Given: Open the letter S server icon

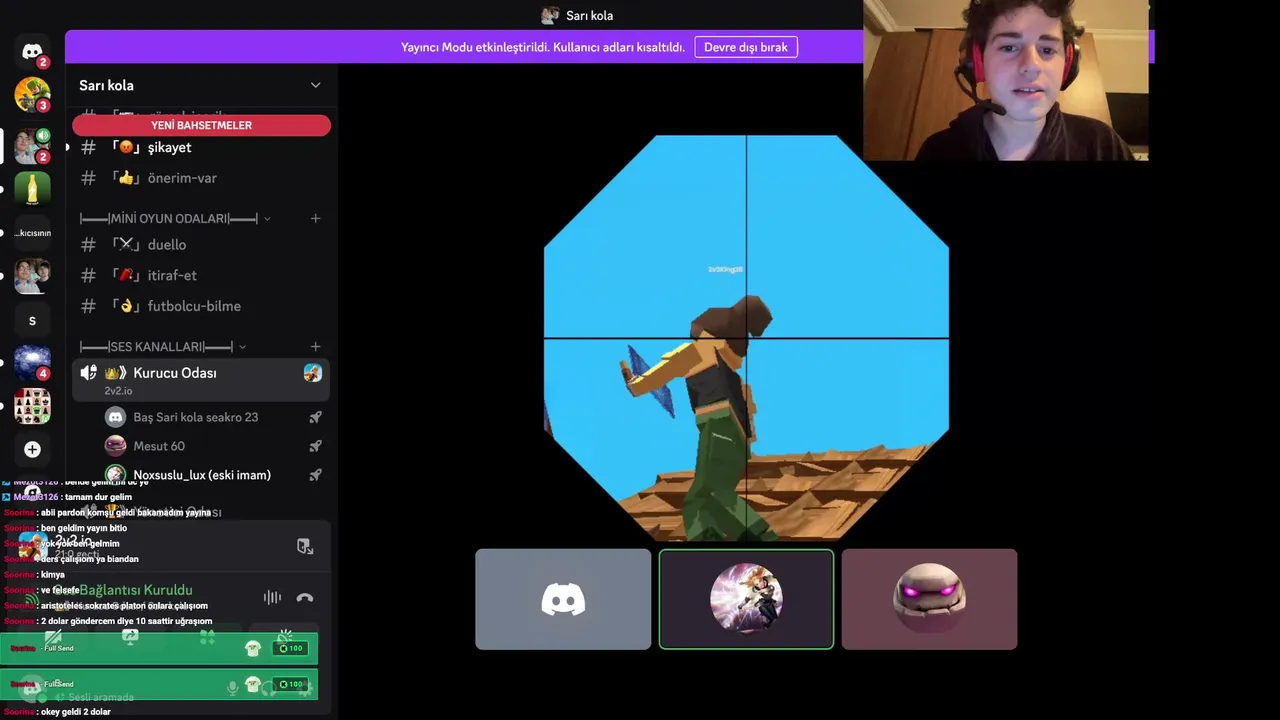Looking at the screenshot, I should 32,321.
